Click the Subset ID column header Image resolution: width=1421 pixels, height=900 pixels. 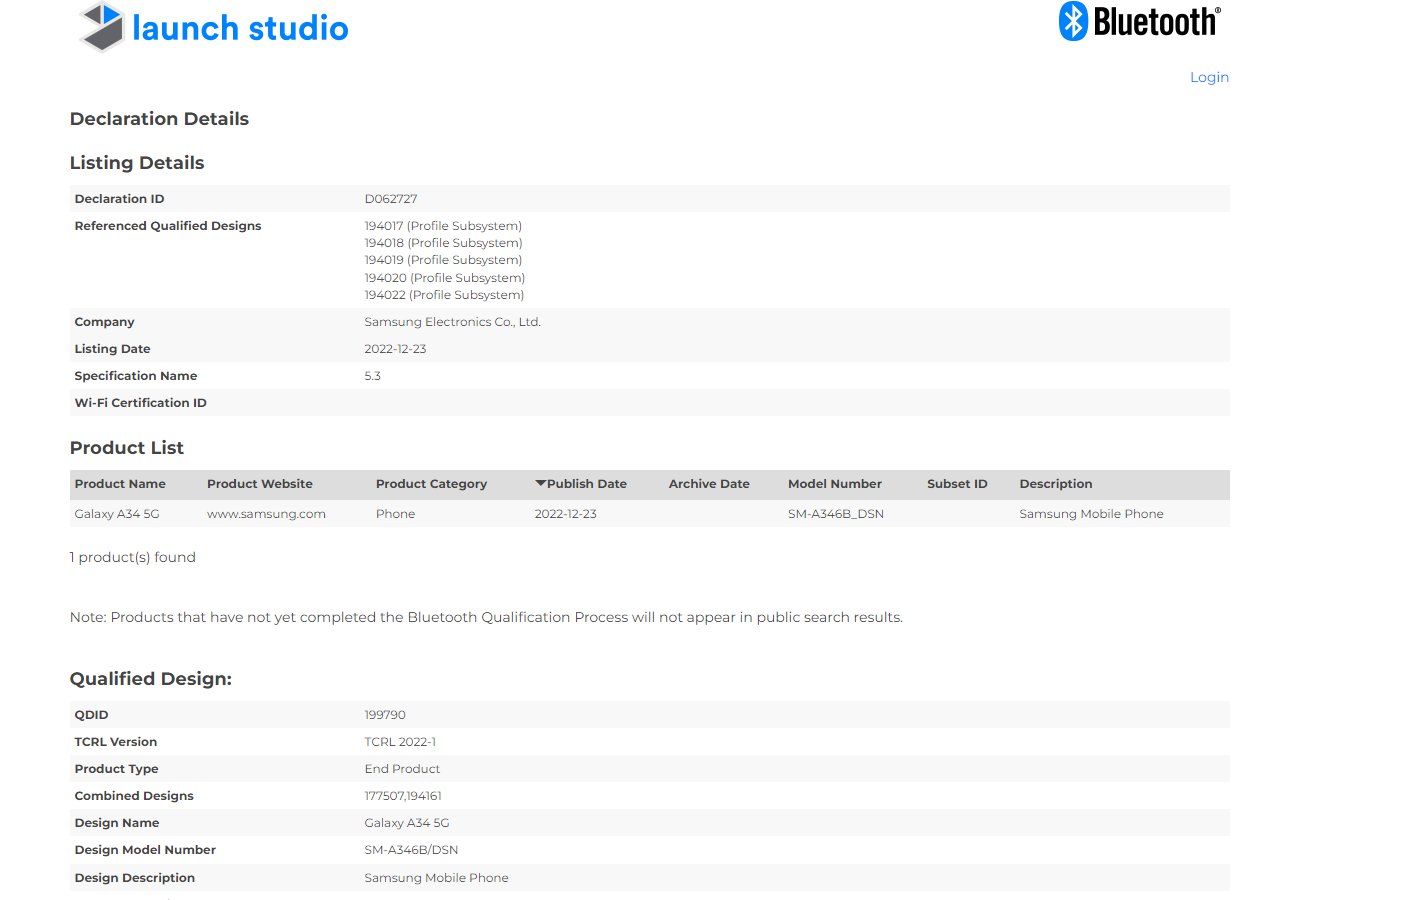click(x=956, y=484)
